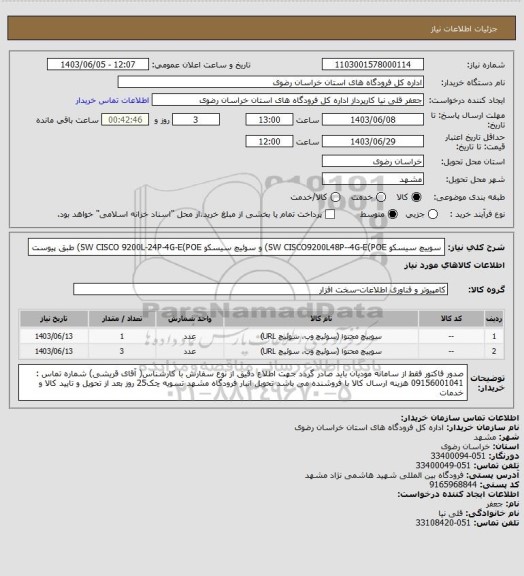This screenshot has width=524, height=576.
Task: Click the نام کالا column header
Action: [321, 319]
